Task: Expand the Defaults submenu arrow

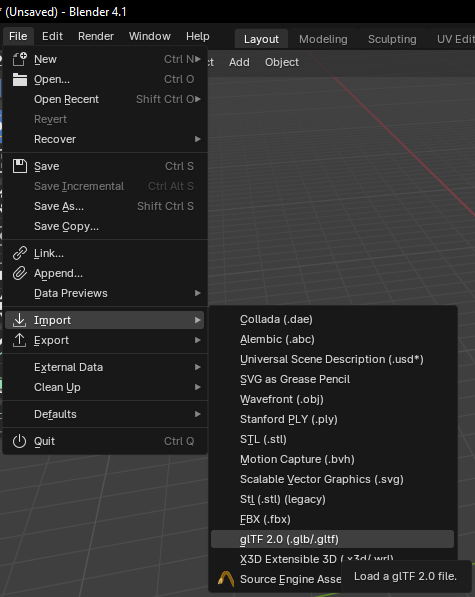Action: coord(198,414)
